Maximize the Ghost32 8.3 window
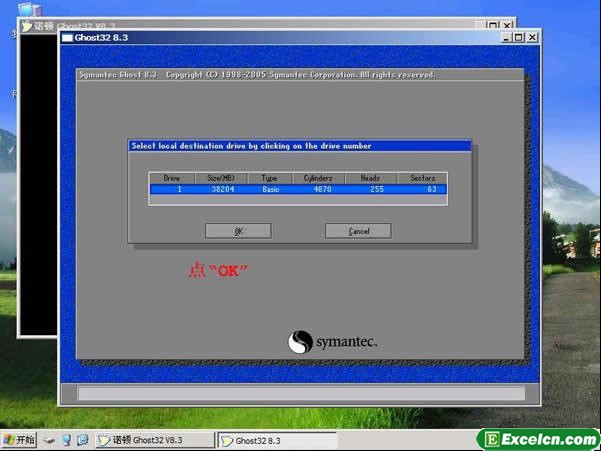This screenshot has height=451, width=601. [x=519, y=37]
